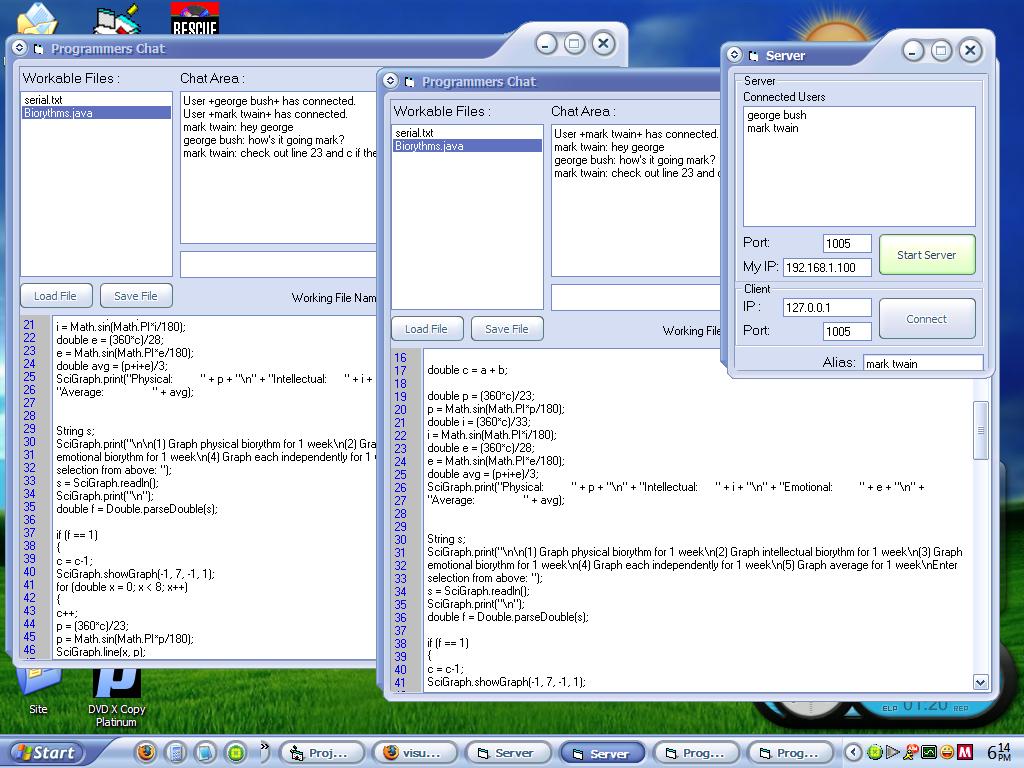Select serial.txt in back window file list
This screenshot has width=1024, height=768.
coord(43,100)
